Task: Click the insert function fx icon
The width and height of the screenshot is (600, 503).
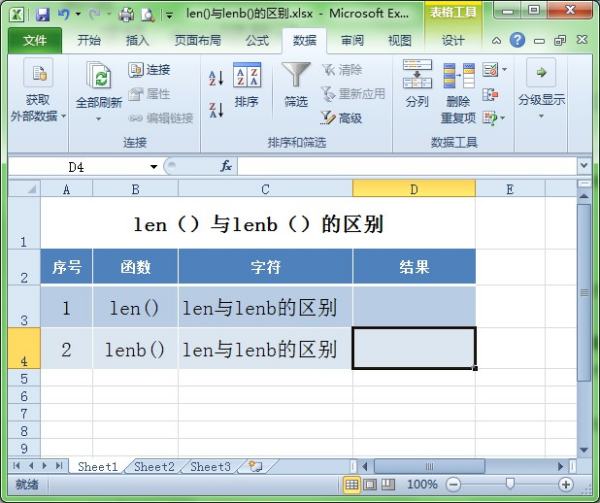Action: (x=225, y=166)
